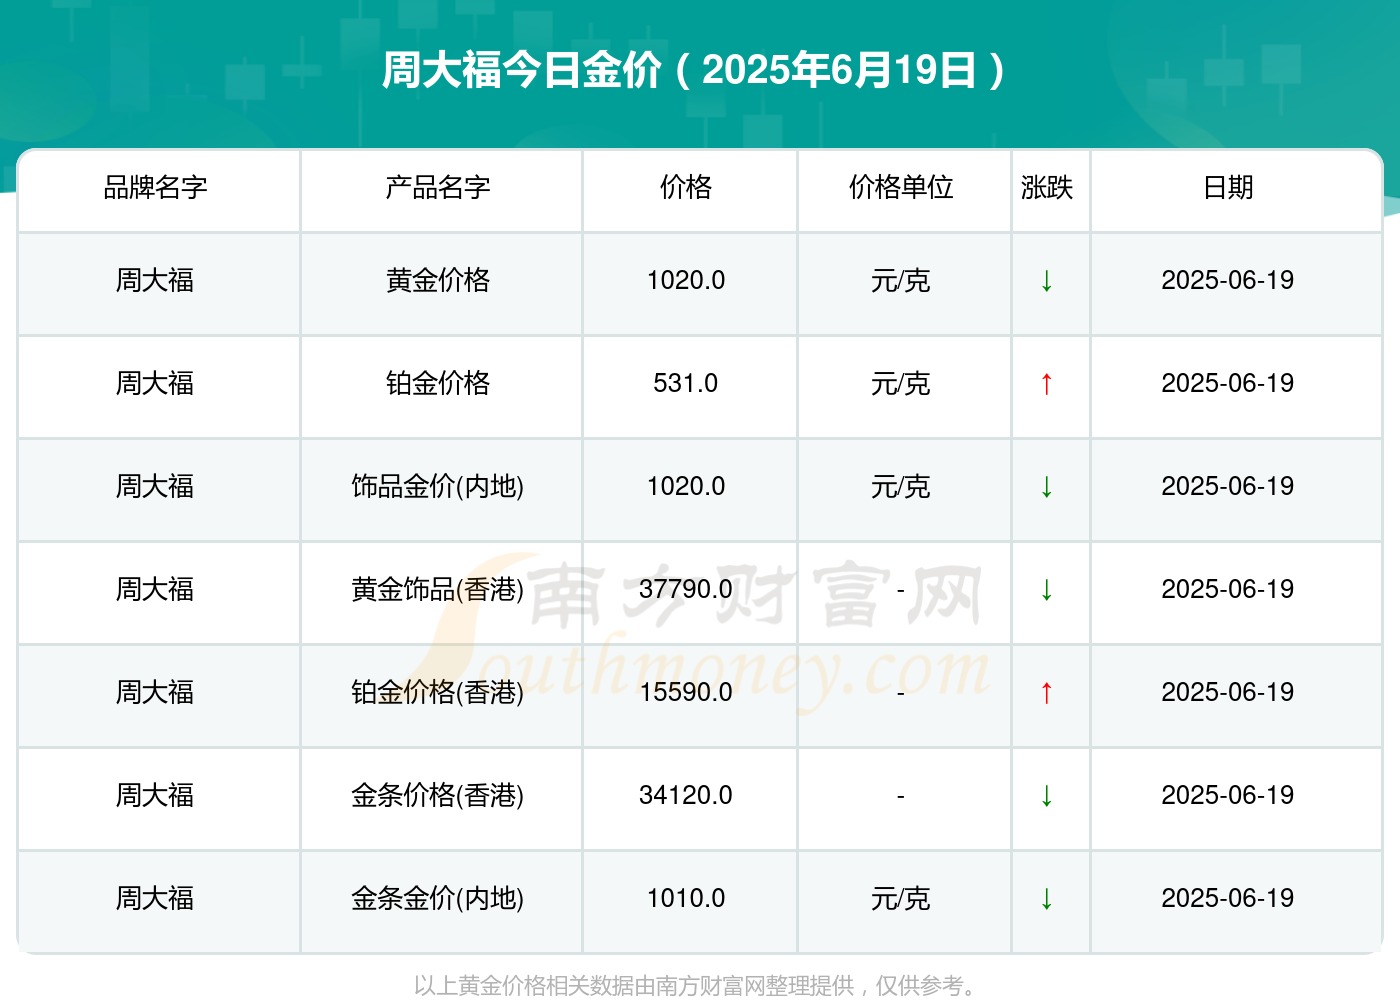Viewport: 1400px width, 1001px height.
Task: Click the price value 1010.0
Action: coord(686,898)
